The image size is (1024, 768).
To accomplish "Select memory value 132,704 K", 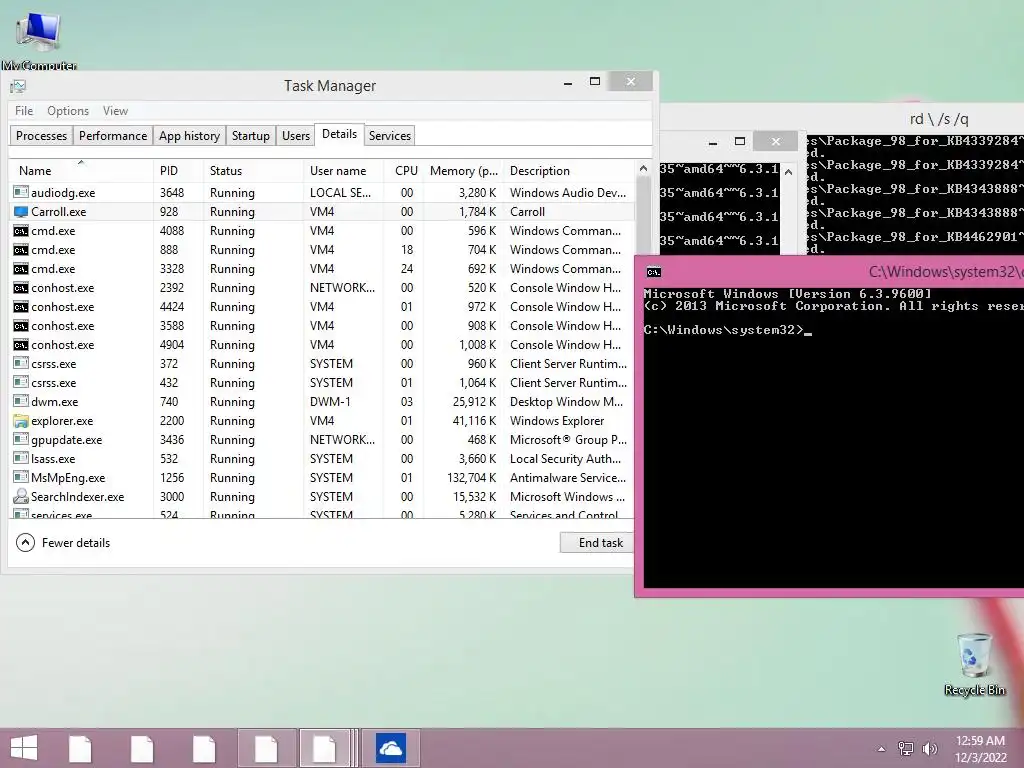I will pyautogui.click(x=472, y=477).
